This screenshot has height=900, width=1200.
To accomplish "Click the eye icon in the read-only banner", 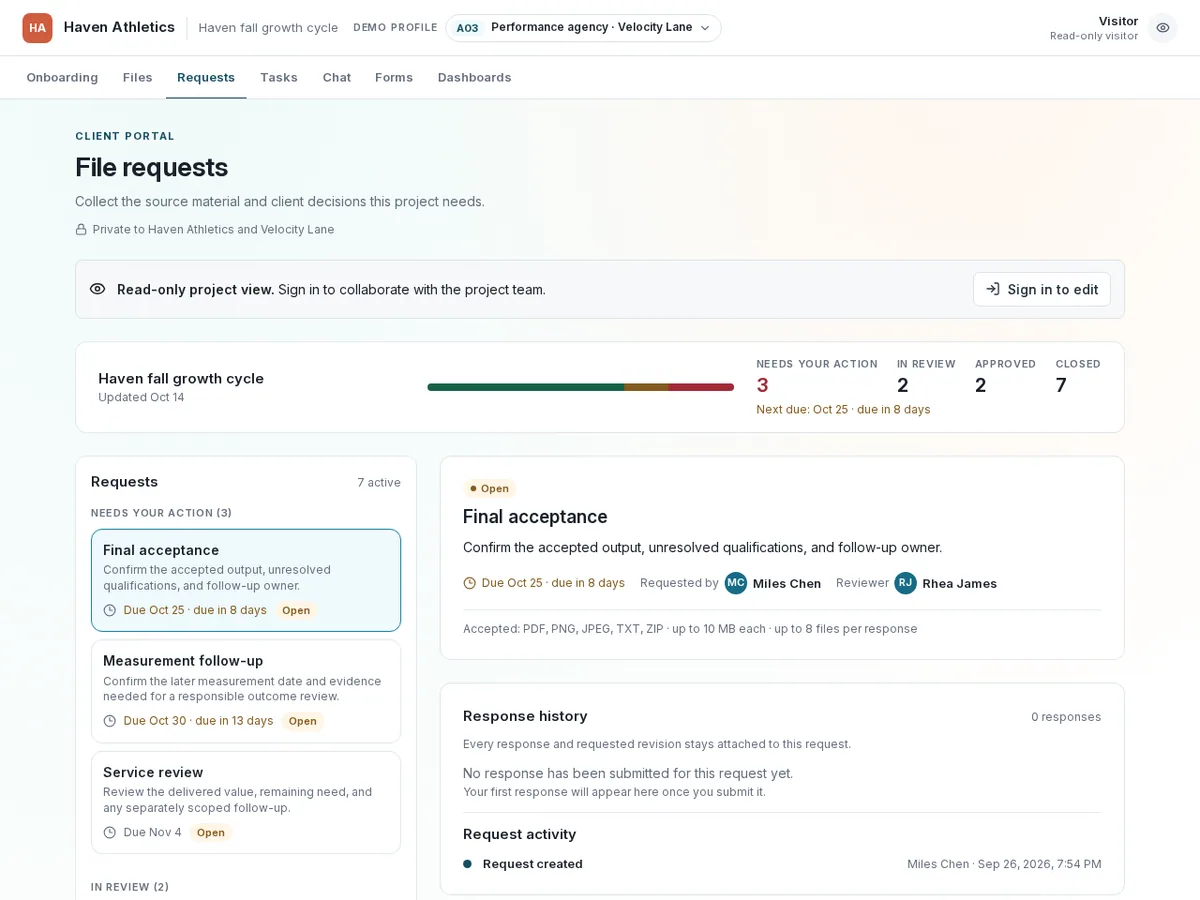I will 97,289.
